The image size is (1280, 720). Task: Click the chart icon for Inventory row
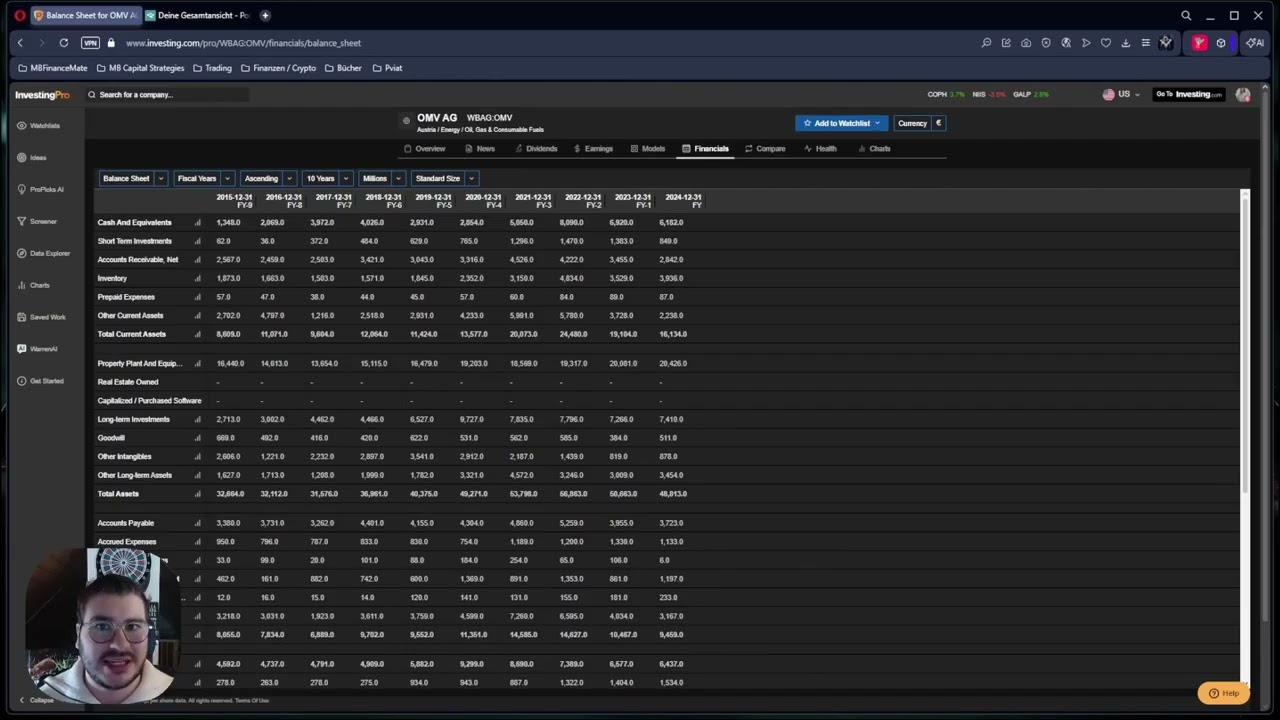pos(197,279)
